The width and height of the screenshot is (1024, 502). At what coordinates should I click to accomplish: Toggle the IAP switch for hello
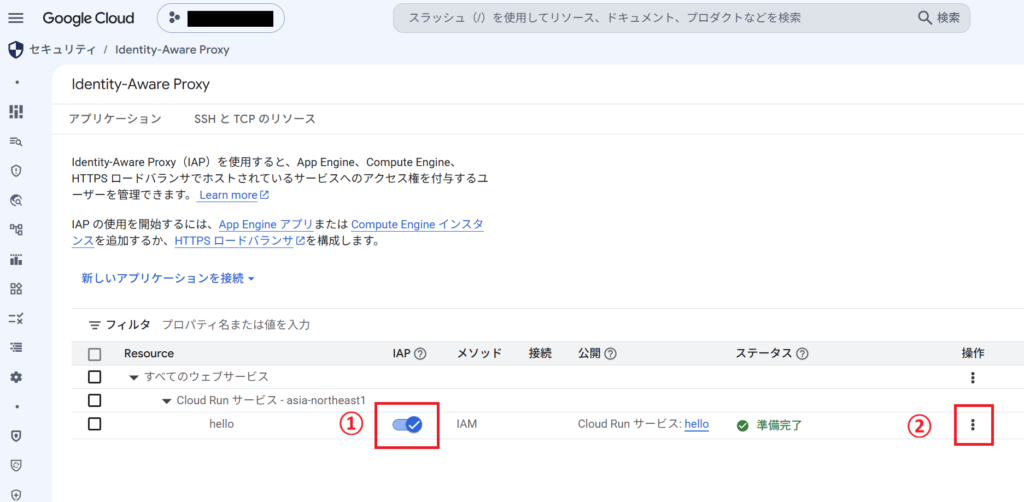click(x=408, y=425)
